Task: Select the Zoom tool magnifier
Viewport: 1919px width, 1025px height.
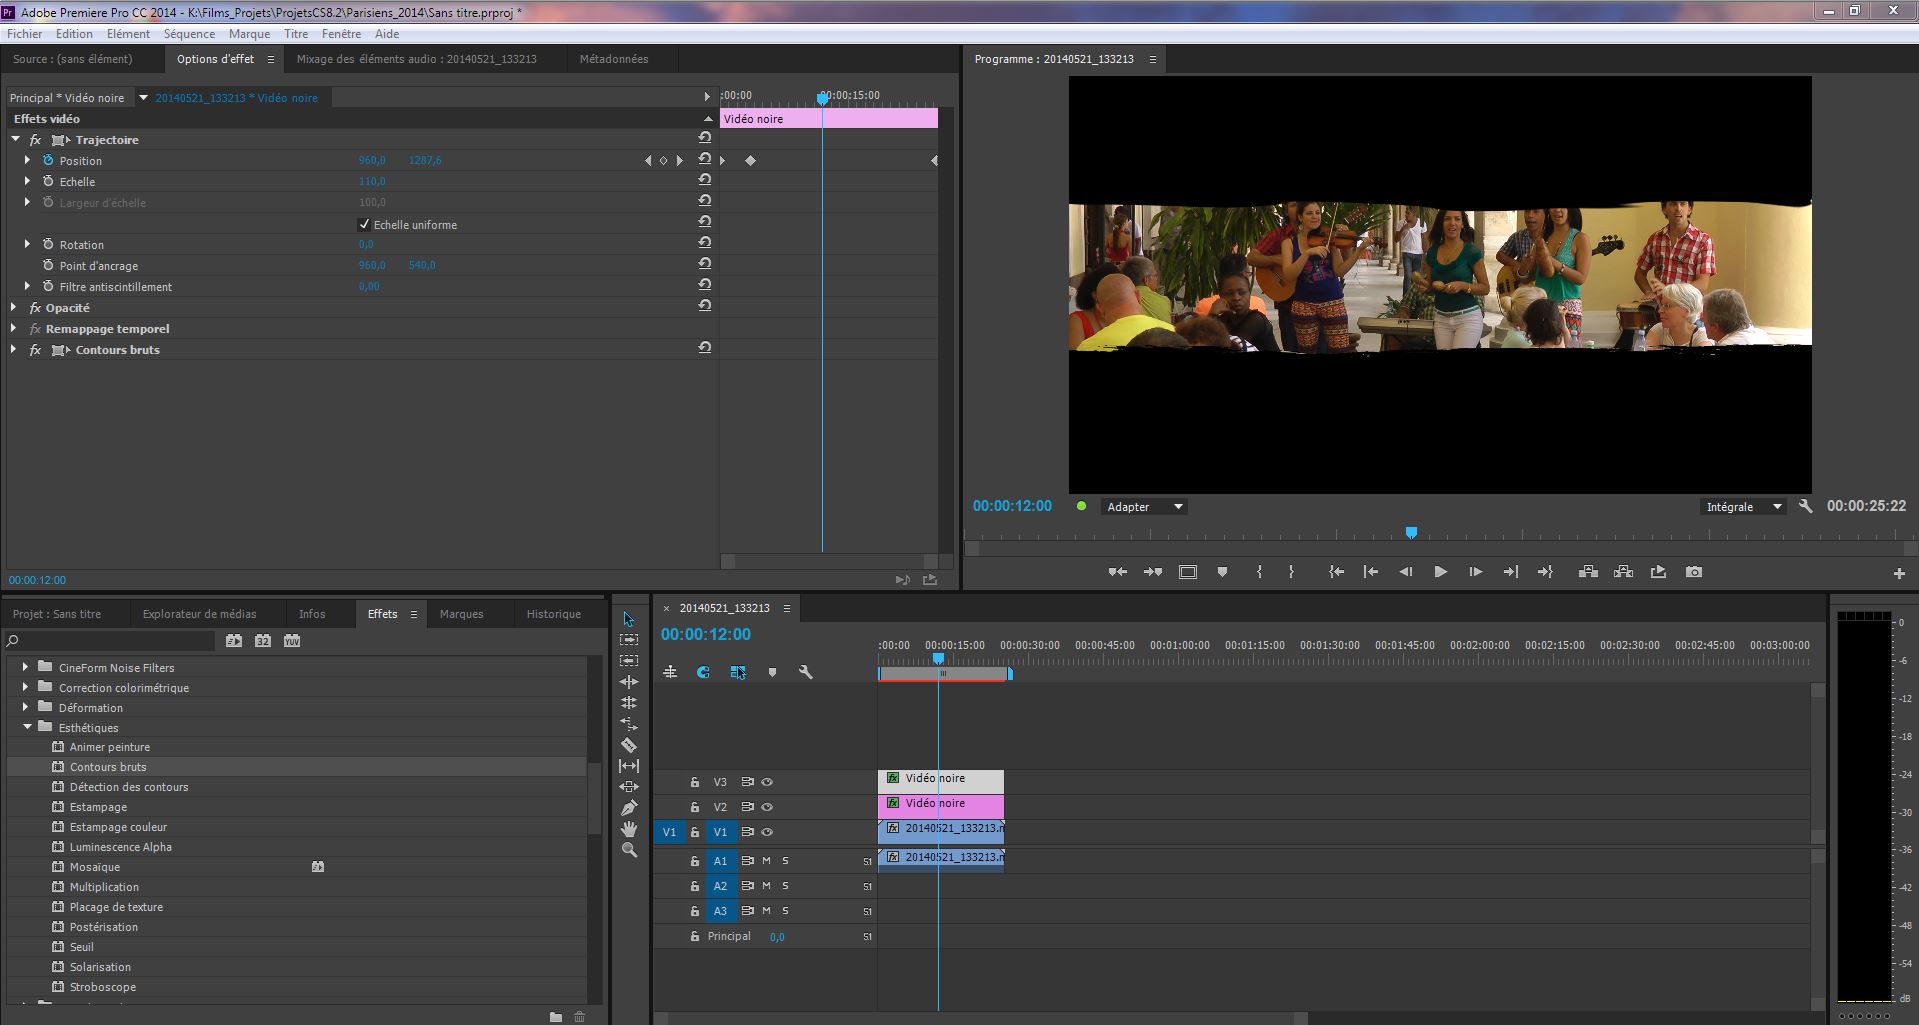Action: pyautogui.click(x=629, y=850)
